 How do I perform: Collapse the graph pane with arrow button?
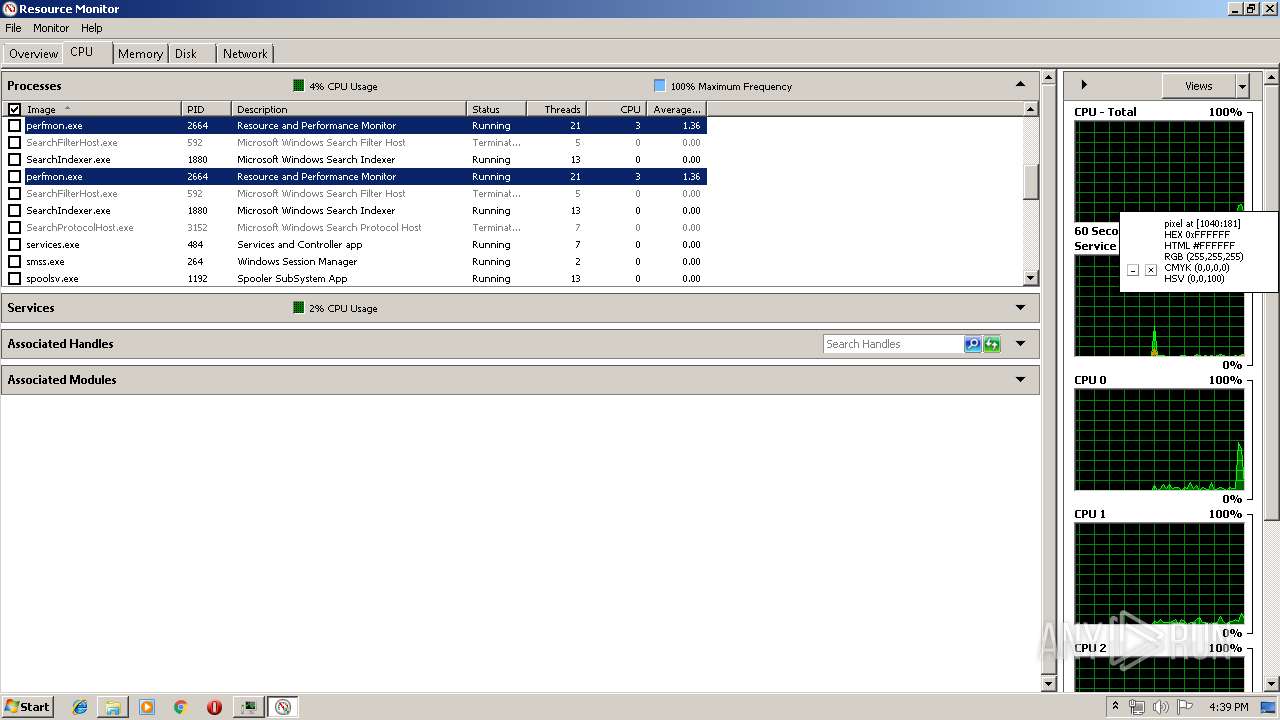click(1084, 85)
